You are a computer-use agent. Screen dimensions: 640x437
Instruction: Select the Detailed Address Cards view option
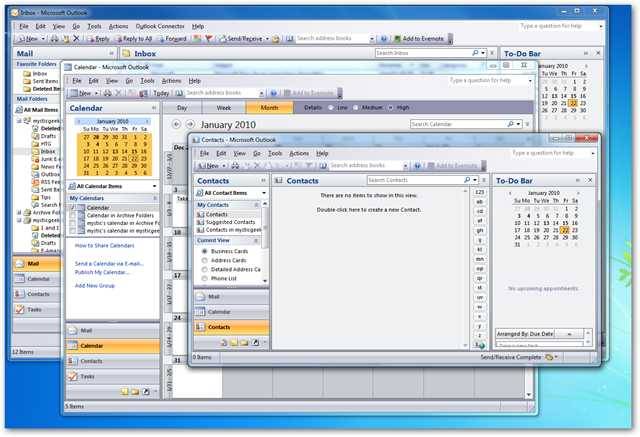coord(204,270)
